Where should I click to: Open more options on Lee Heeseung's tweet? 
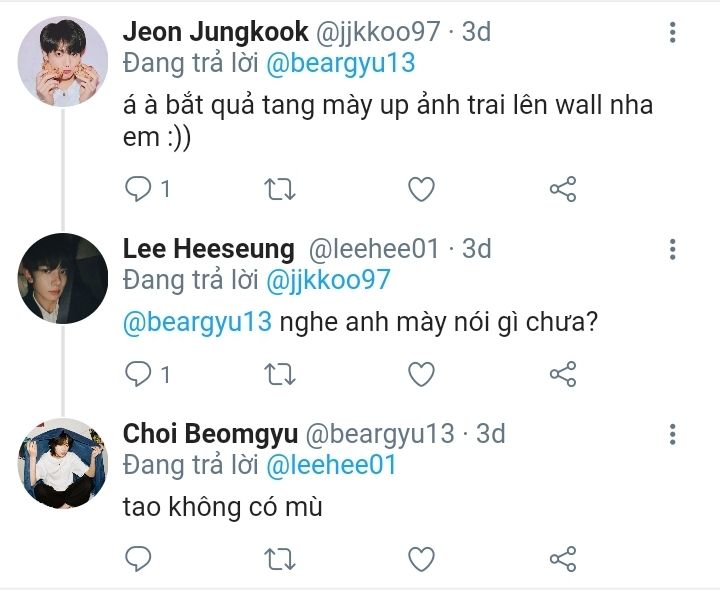(673, 249)
